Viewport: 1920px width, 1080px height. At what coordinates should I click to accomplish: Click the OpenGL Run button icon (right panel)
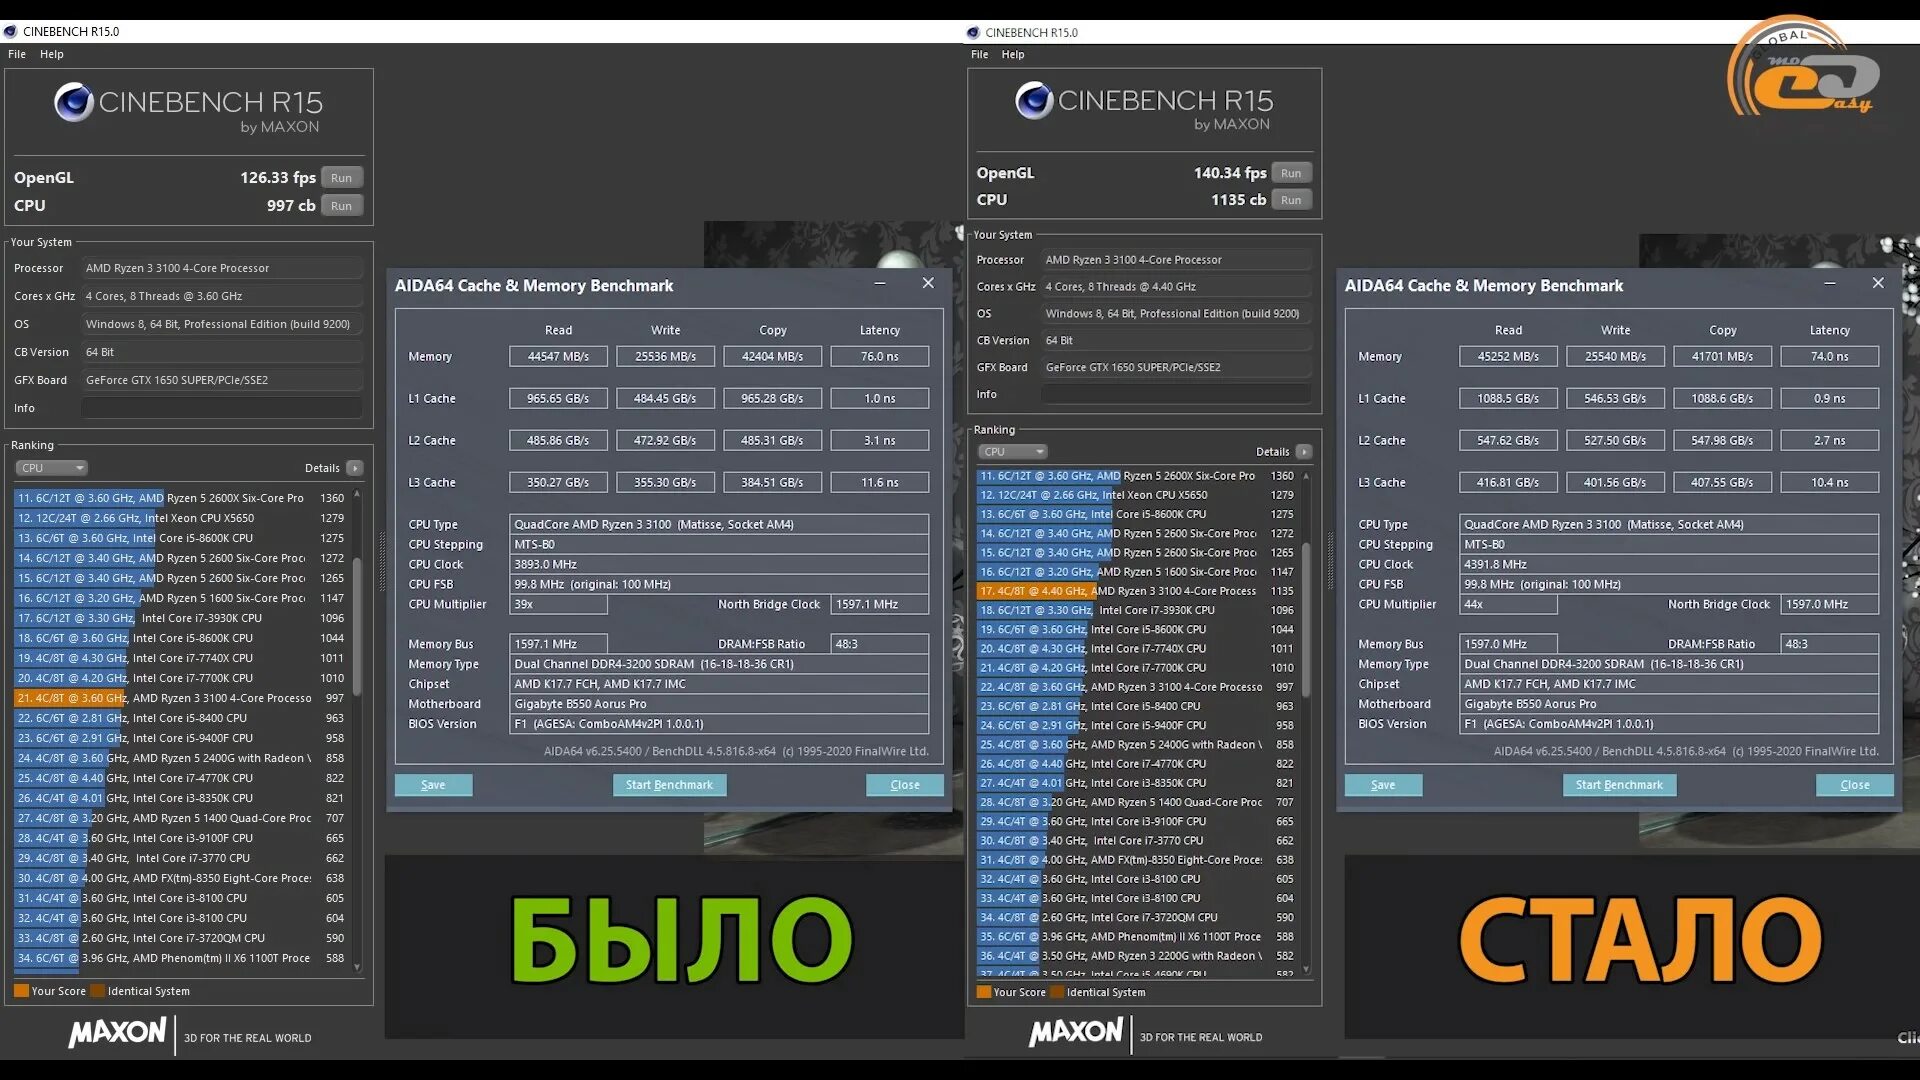click(1290, 173)
